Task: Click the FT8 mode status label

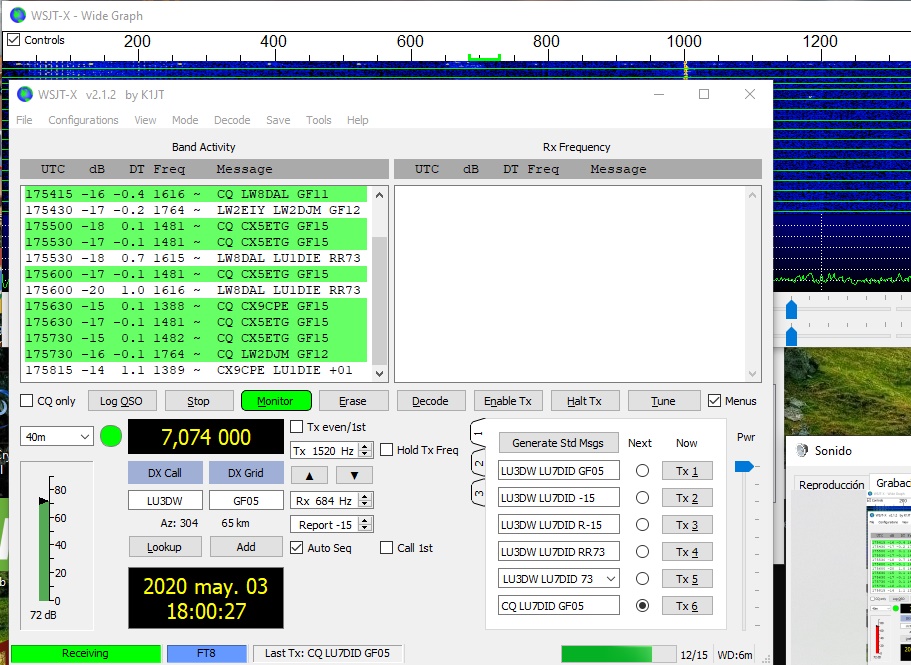Action: (206, 653)
